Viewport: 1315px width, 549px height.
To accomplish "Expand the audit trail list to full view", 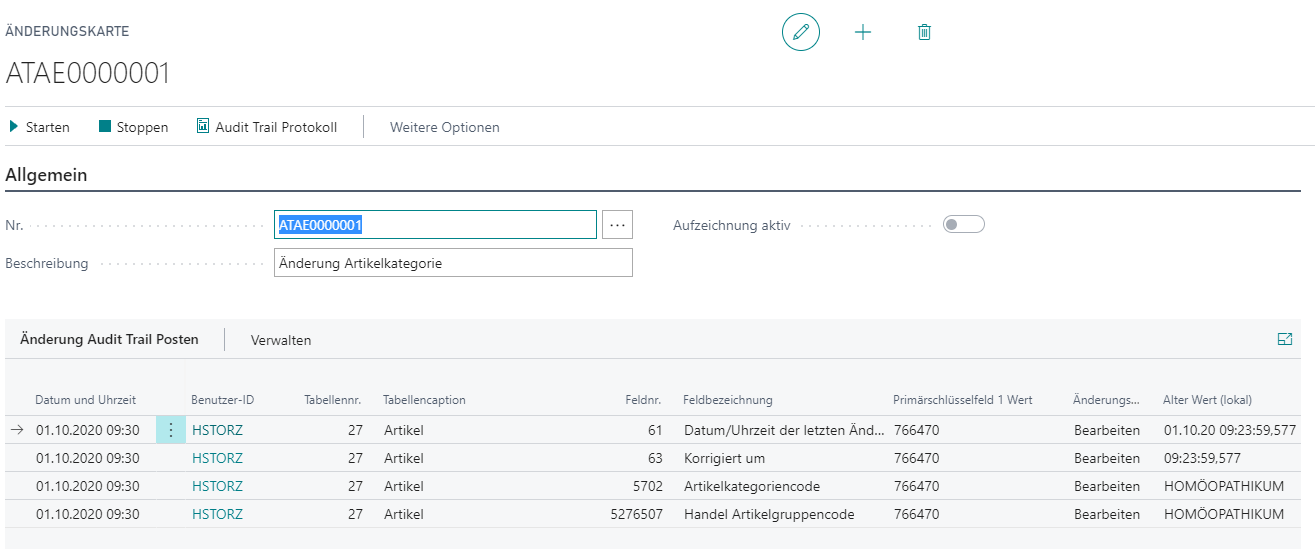I will 1285,340.
